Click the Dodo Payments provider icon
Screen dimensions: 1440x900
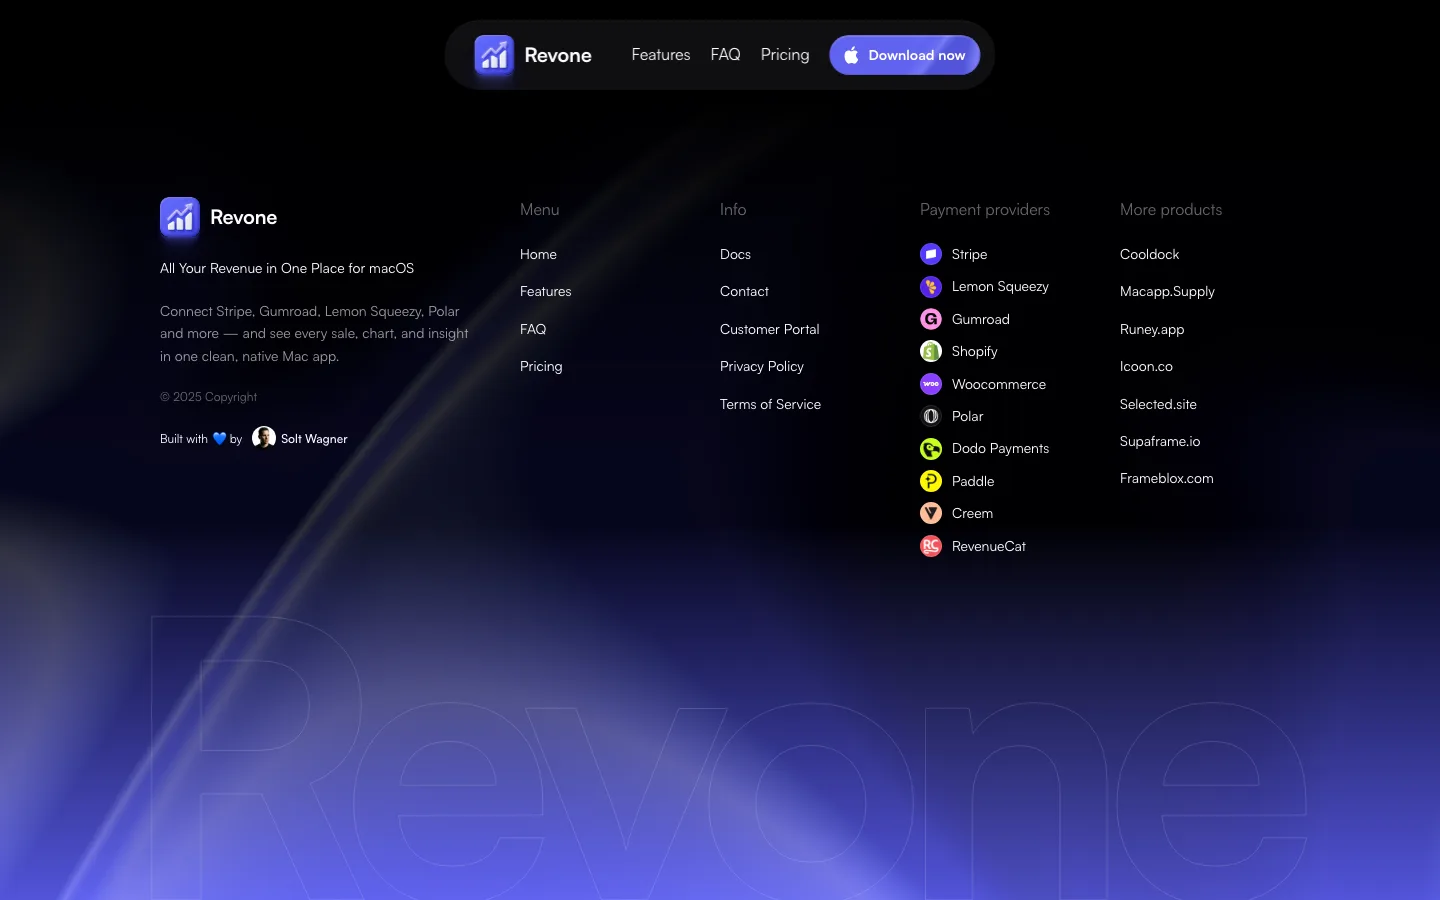point(931,449)
